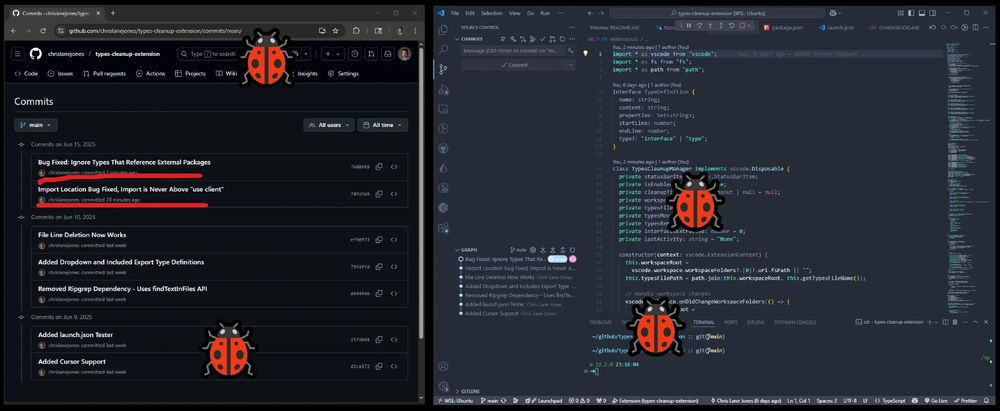Open the Selection menu in VS Code
Viewport: 1000px width, 411px height.
pos(492,13)
